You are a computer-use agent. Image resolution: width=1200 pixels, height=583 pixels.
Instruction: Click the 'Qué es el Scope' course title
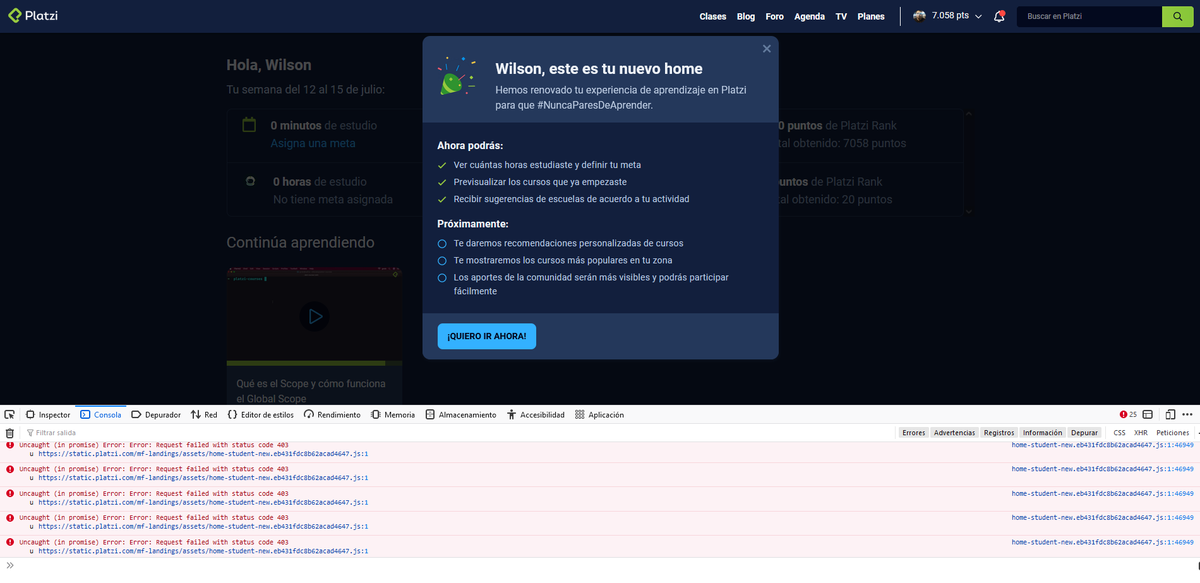(x=312, y=391)
